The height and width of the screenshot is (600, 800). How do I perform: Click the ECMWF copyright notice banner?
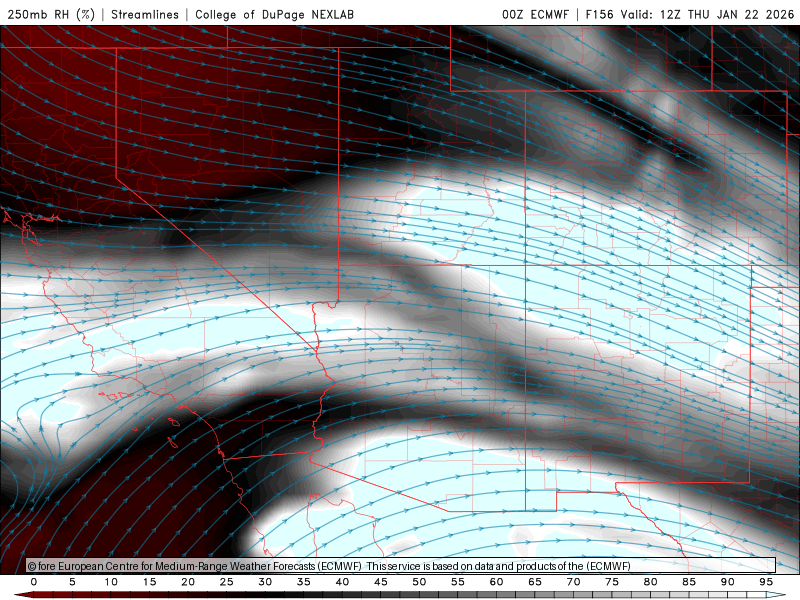coord(401,566)
